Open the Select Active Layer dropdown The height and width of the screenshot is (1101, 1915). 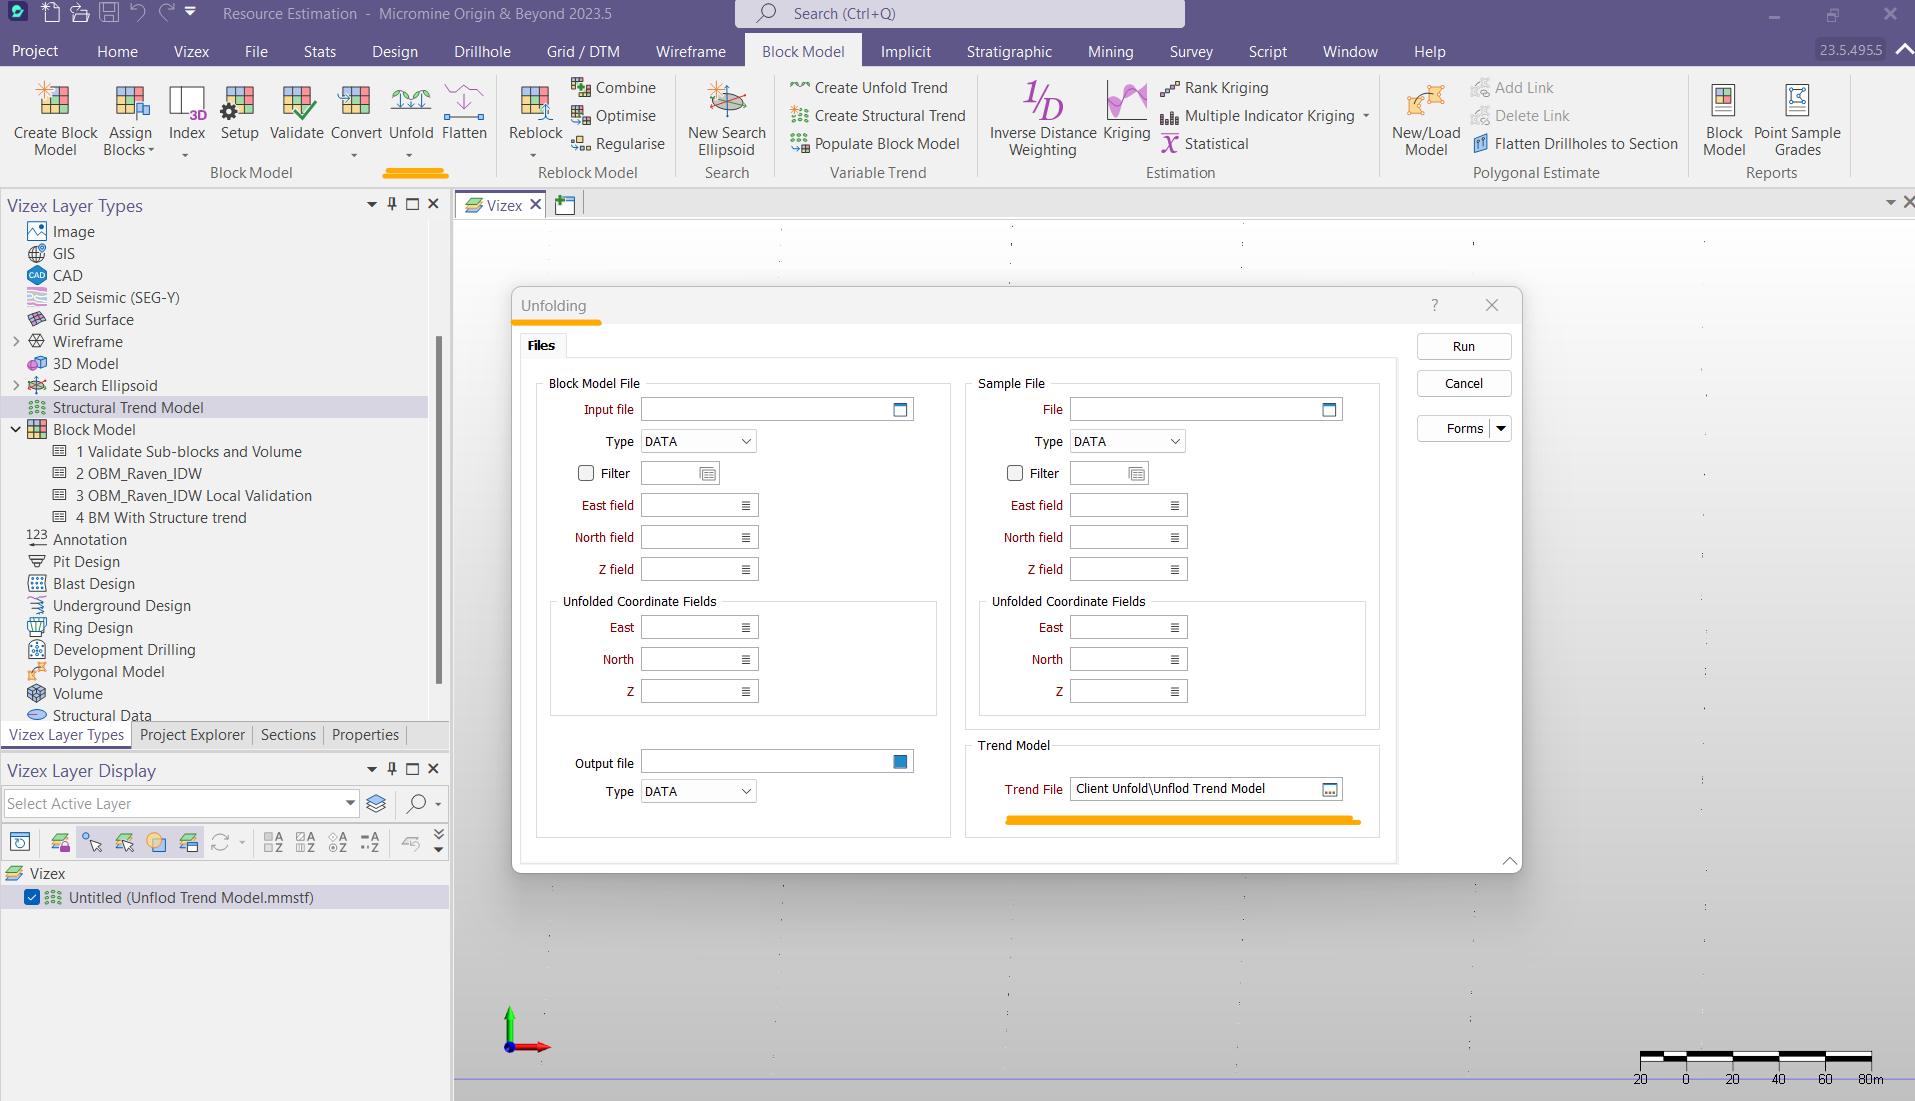click(x=350, y=804)
